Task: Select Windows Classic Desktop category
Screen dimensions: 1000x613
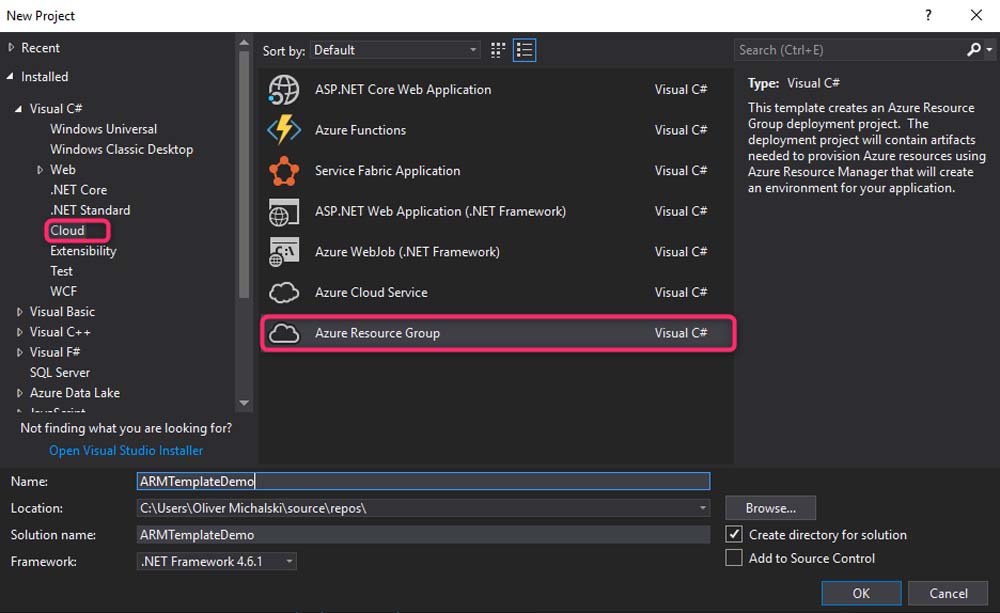Action: (121, 149)
